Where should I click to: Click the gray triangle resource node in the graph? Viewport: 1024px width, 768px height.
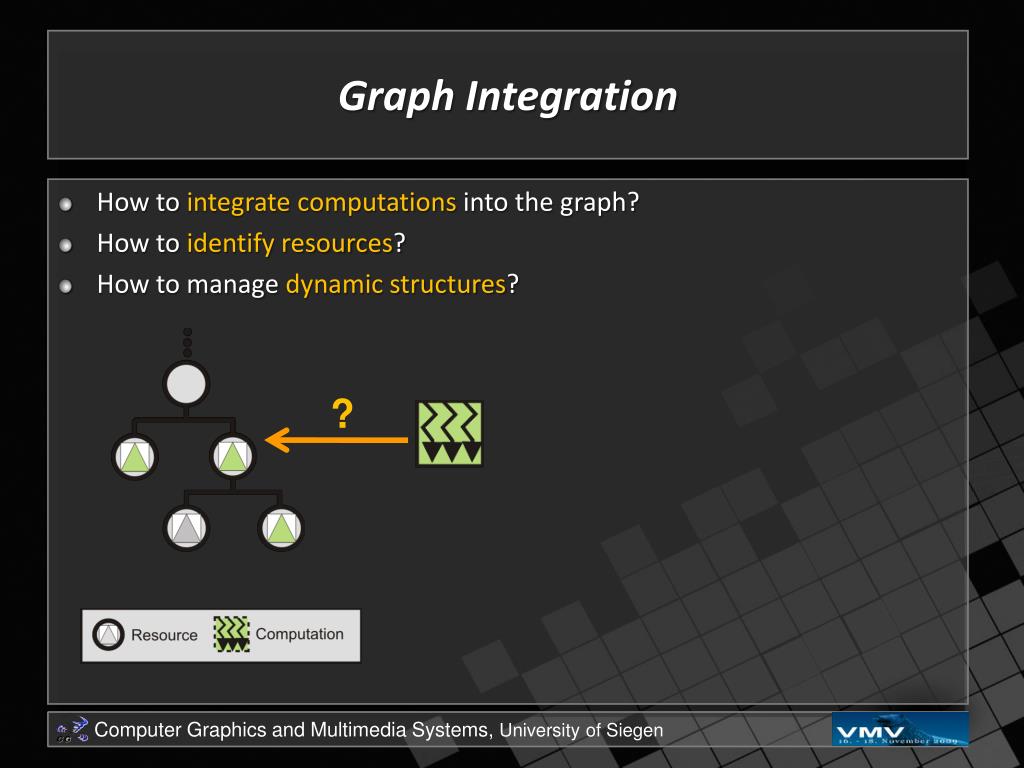(187, 528)
